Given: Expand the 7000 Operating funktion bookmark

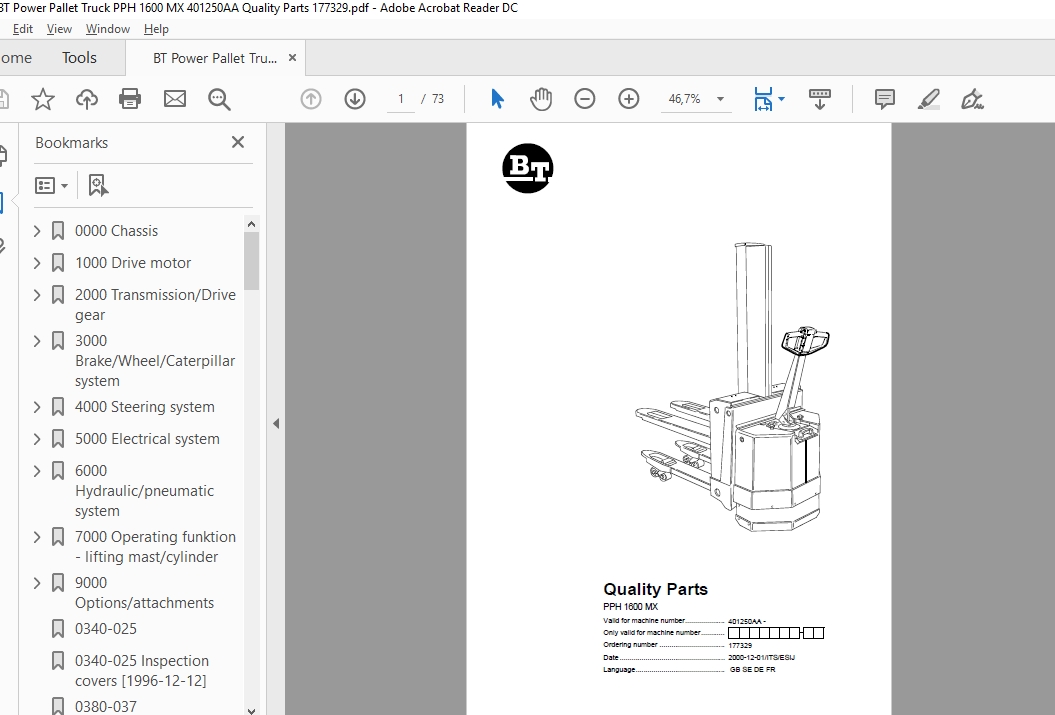Looking at the screenshot, I should coord(37,537).
